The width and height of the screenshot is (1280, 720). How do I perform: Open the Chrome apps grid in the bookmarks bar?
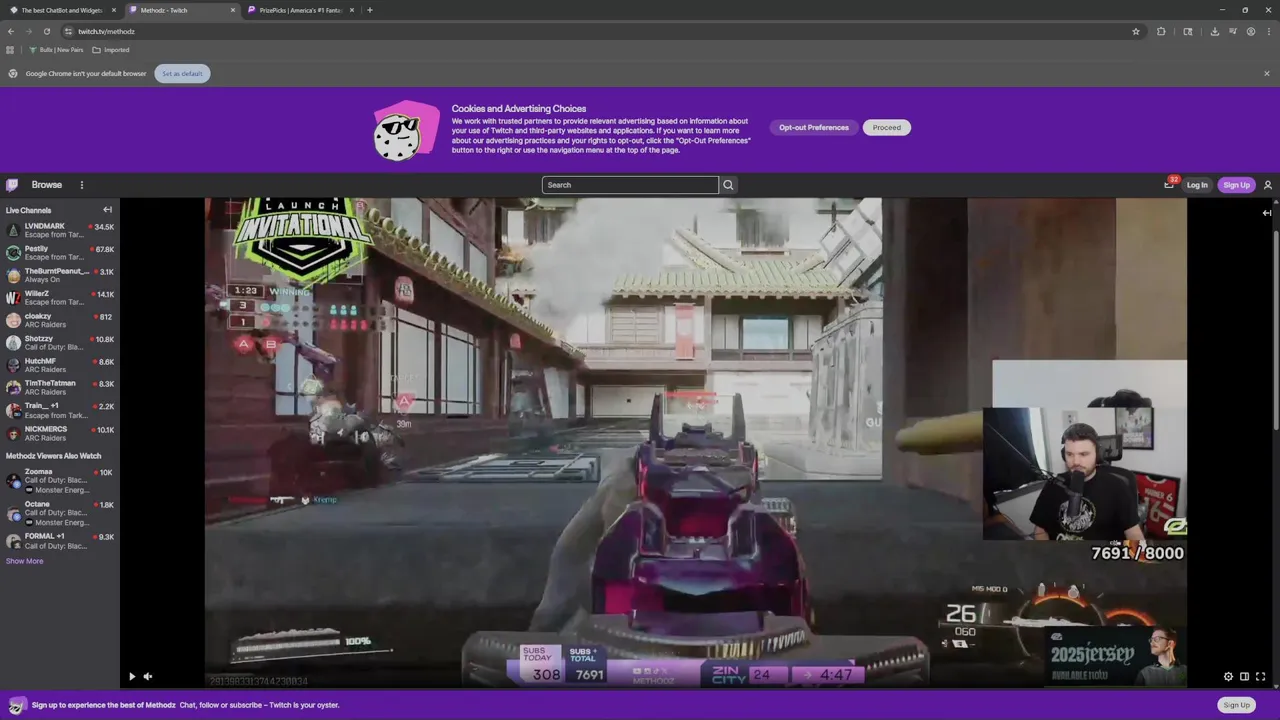[x=10, y=50]
